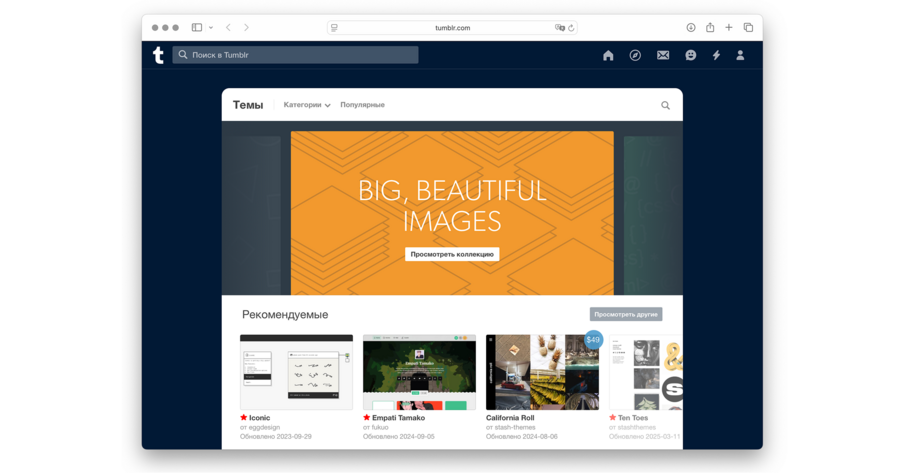Image resolution: width=900 pixels, height=473 pixels.
Task: Click the themes search magnifier icon
Action: click(x=665, y=105)
